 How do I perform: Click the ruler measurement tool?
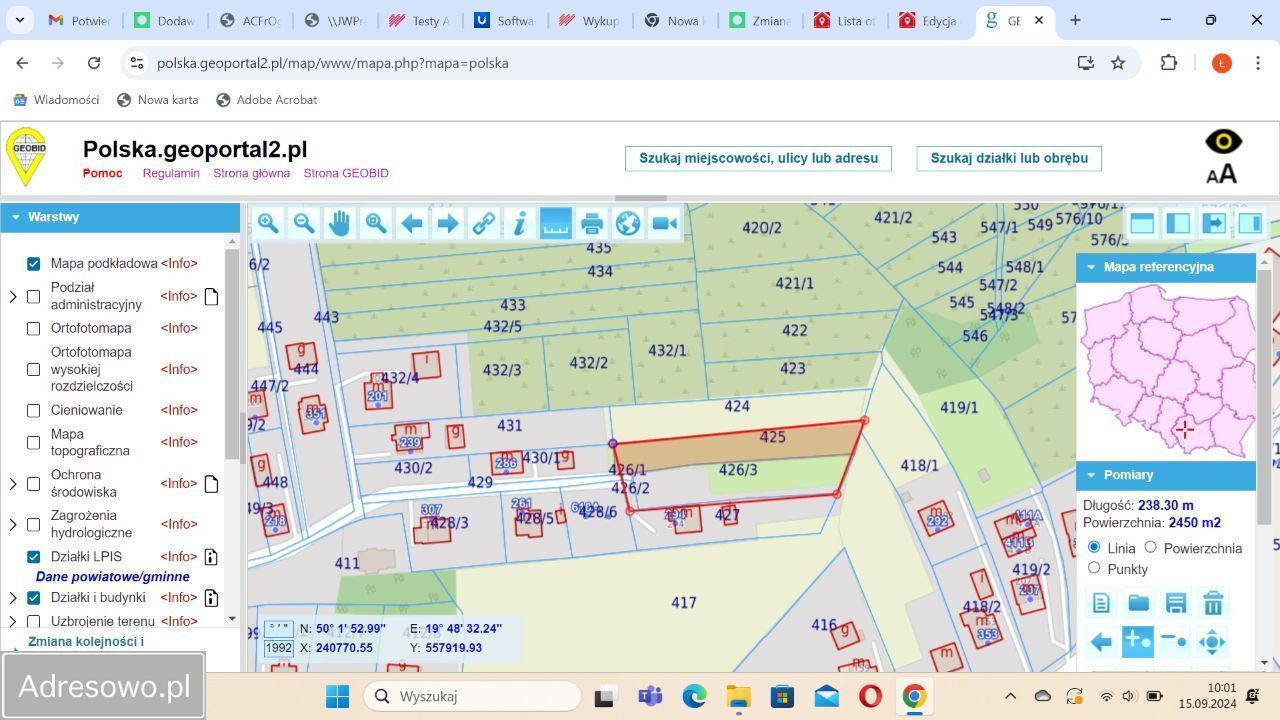(x=555, y=224)
